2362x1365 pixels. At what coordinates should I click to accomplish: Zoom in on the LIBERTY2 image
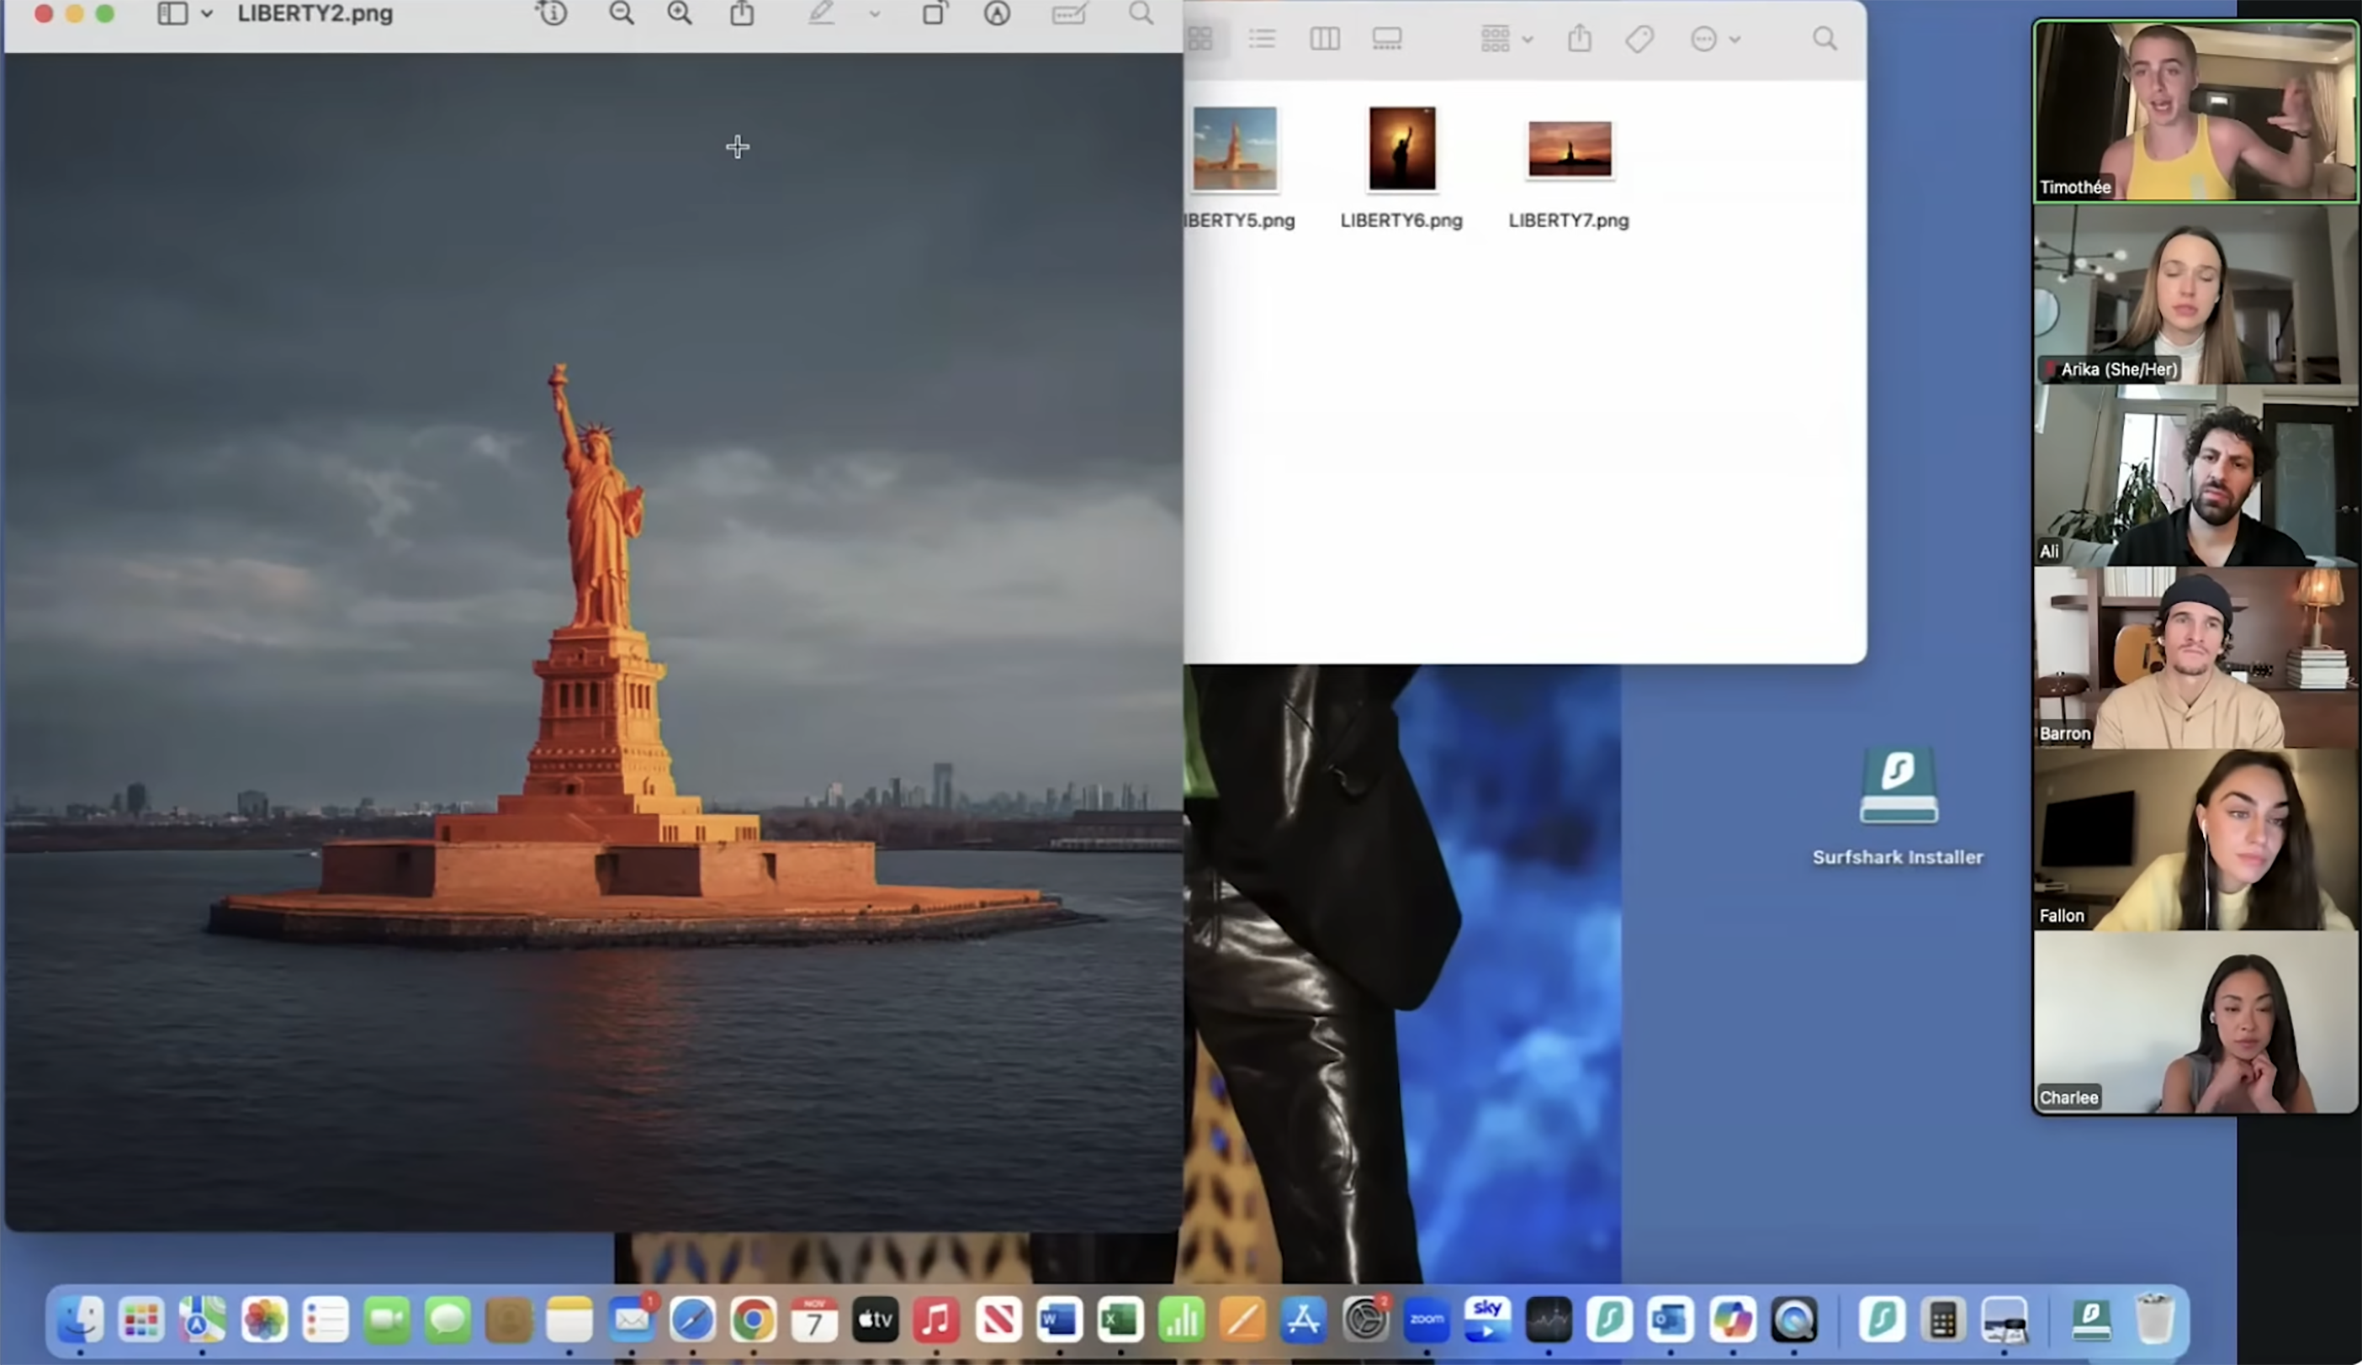pos(680,14)
